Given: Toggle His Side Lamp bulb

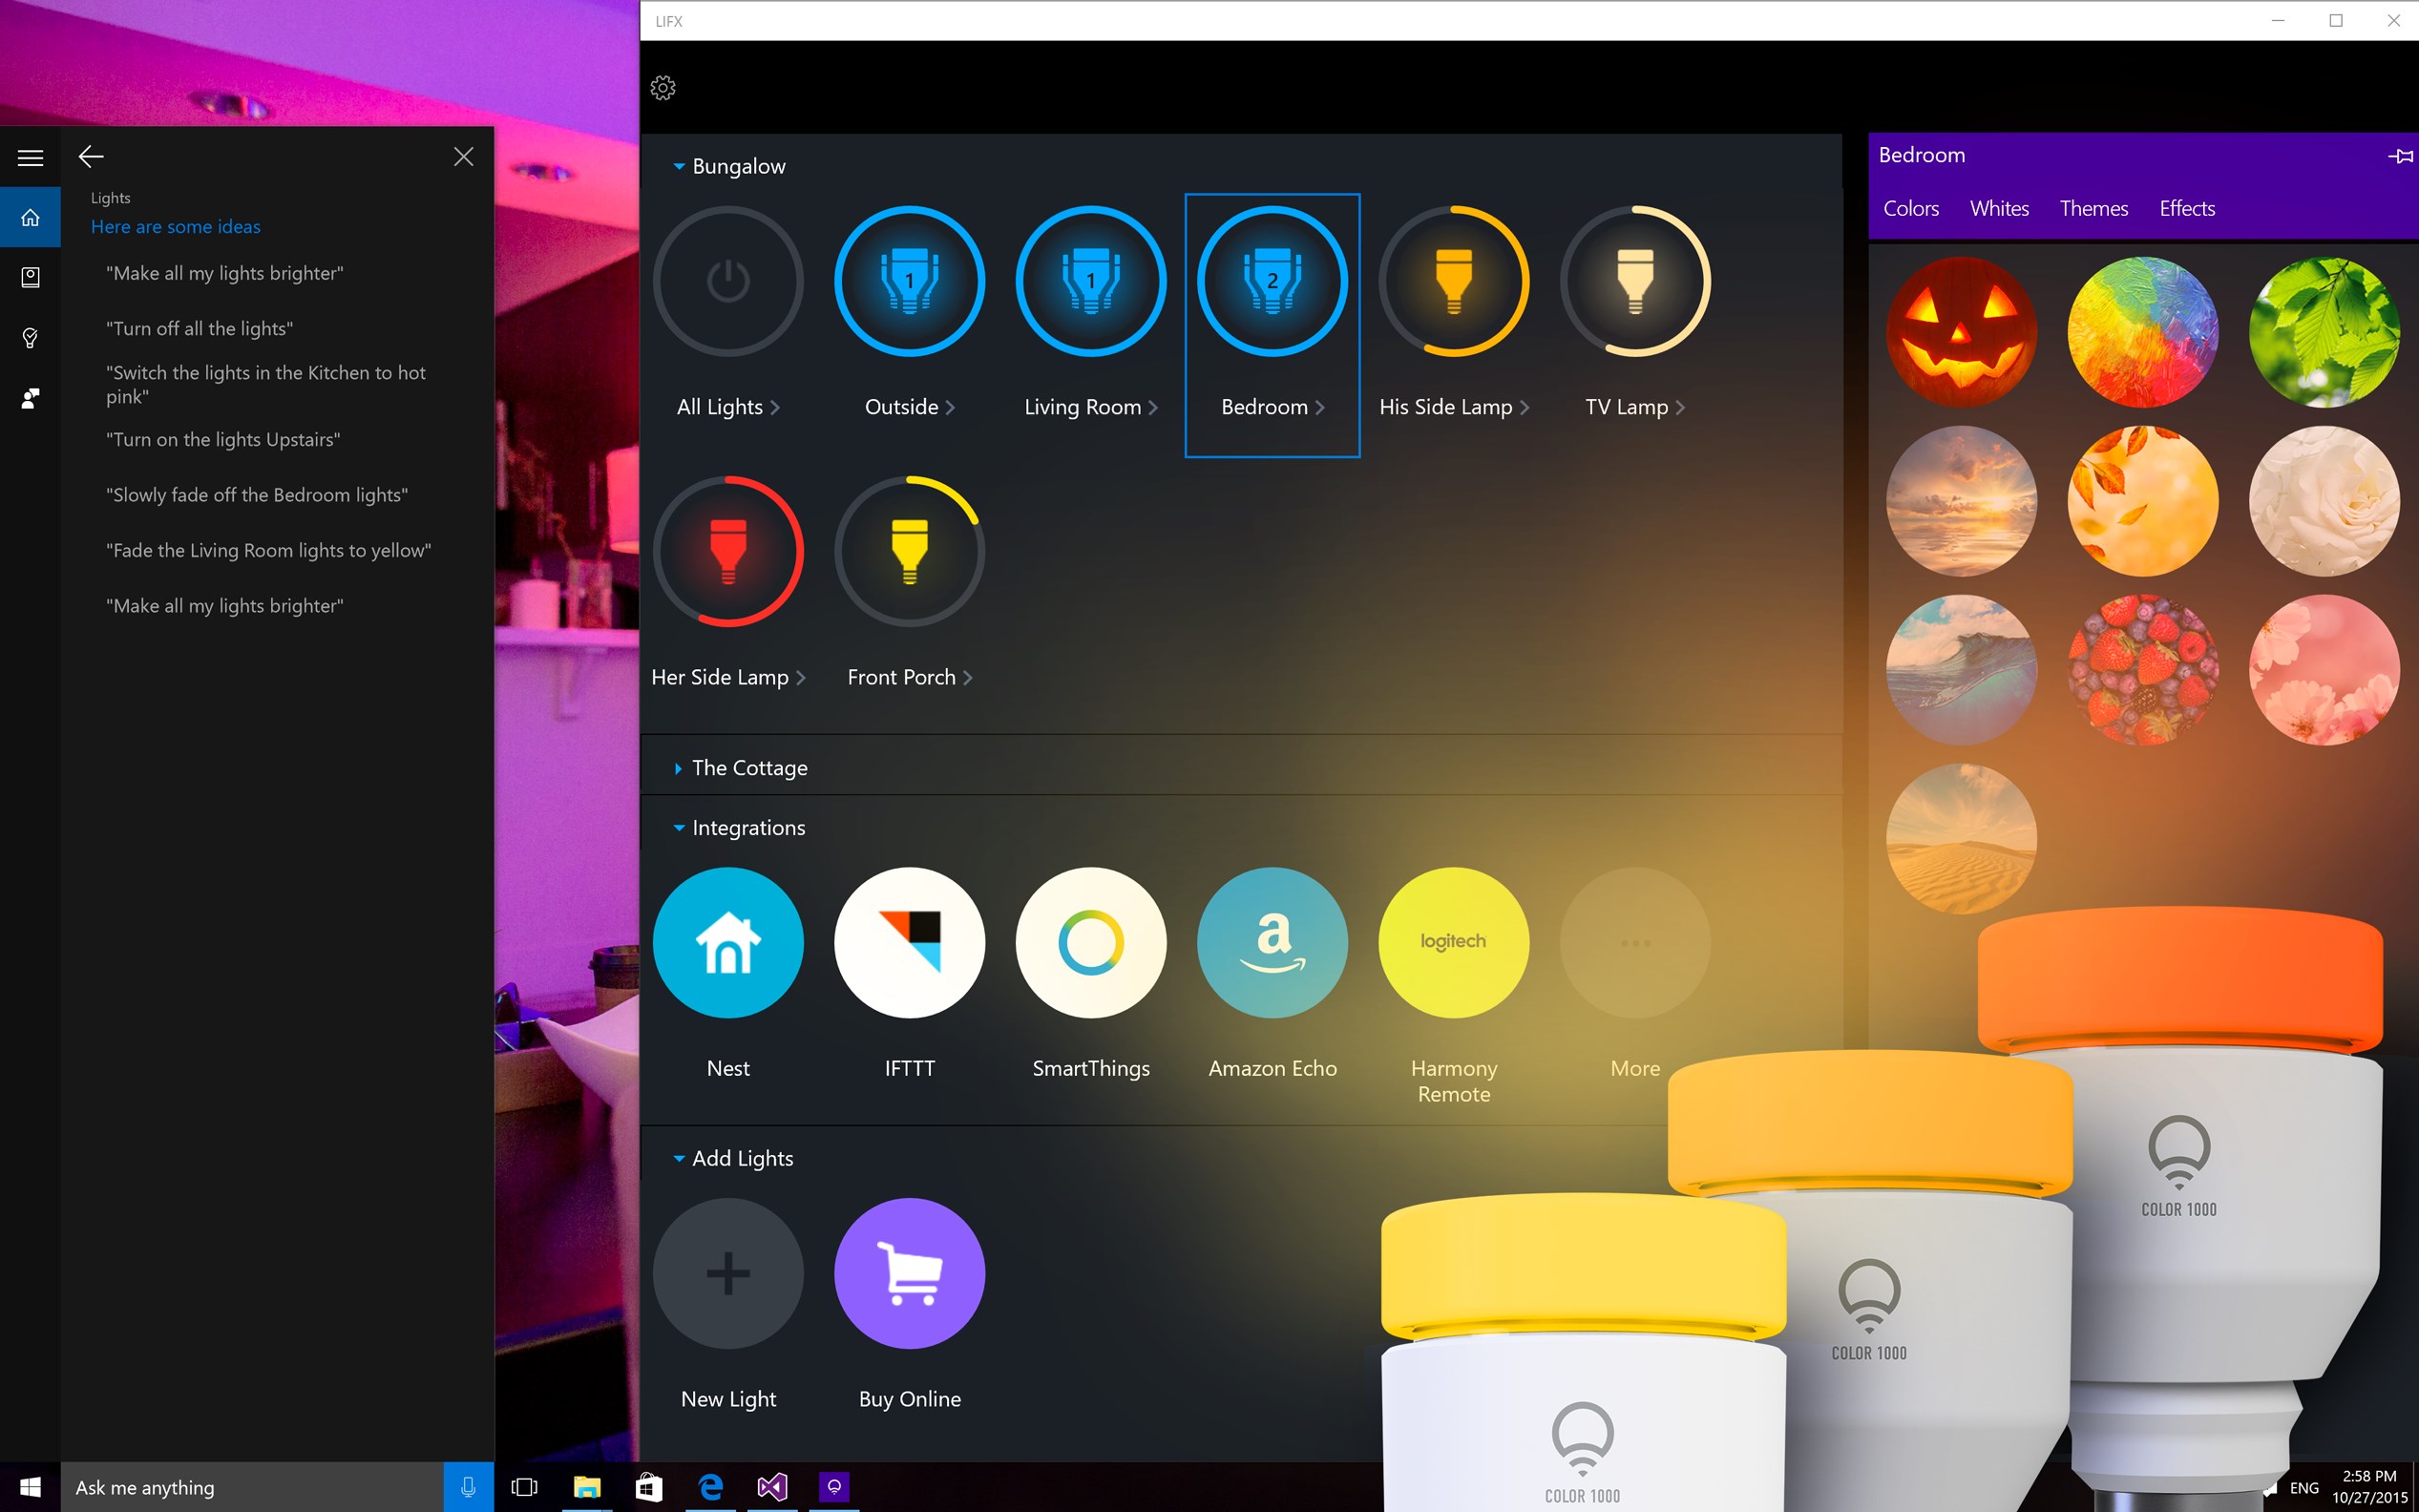Looking at the screenshot, I should click(1454, 281).
